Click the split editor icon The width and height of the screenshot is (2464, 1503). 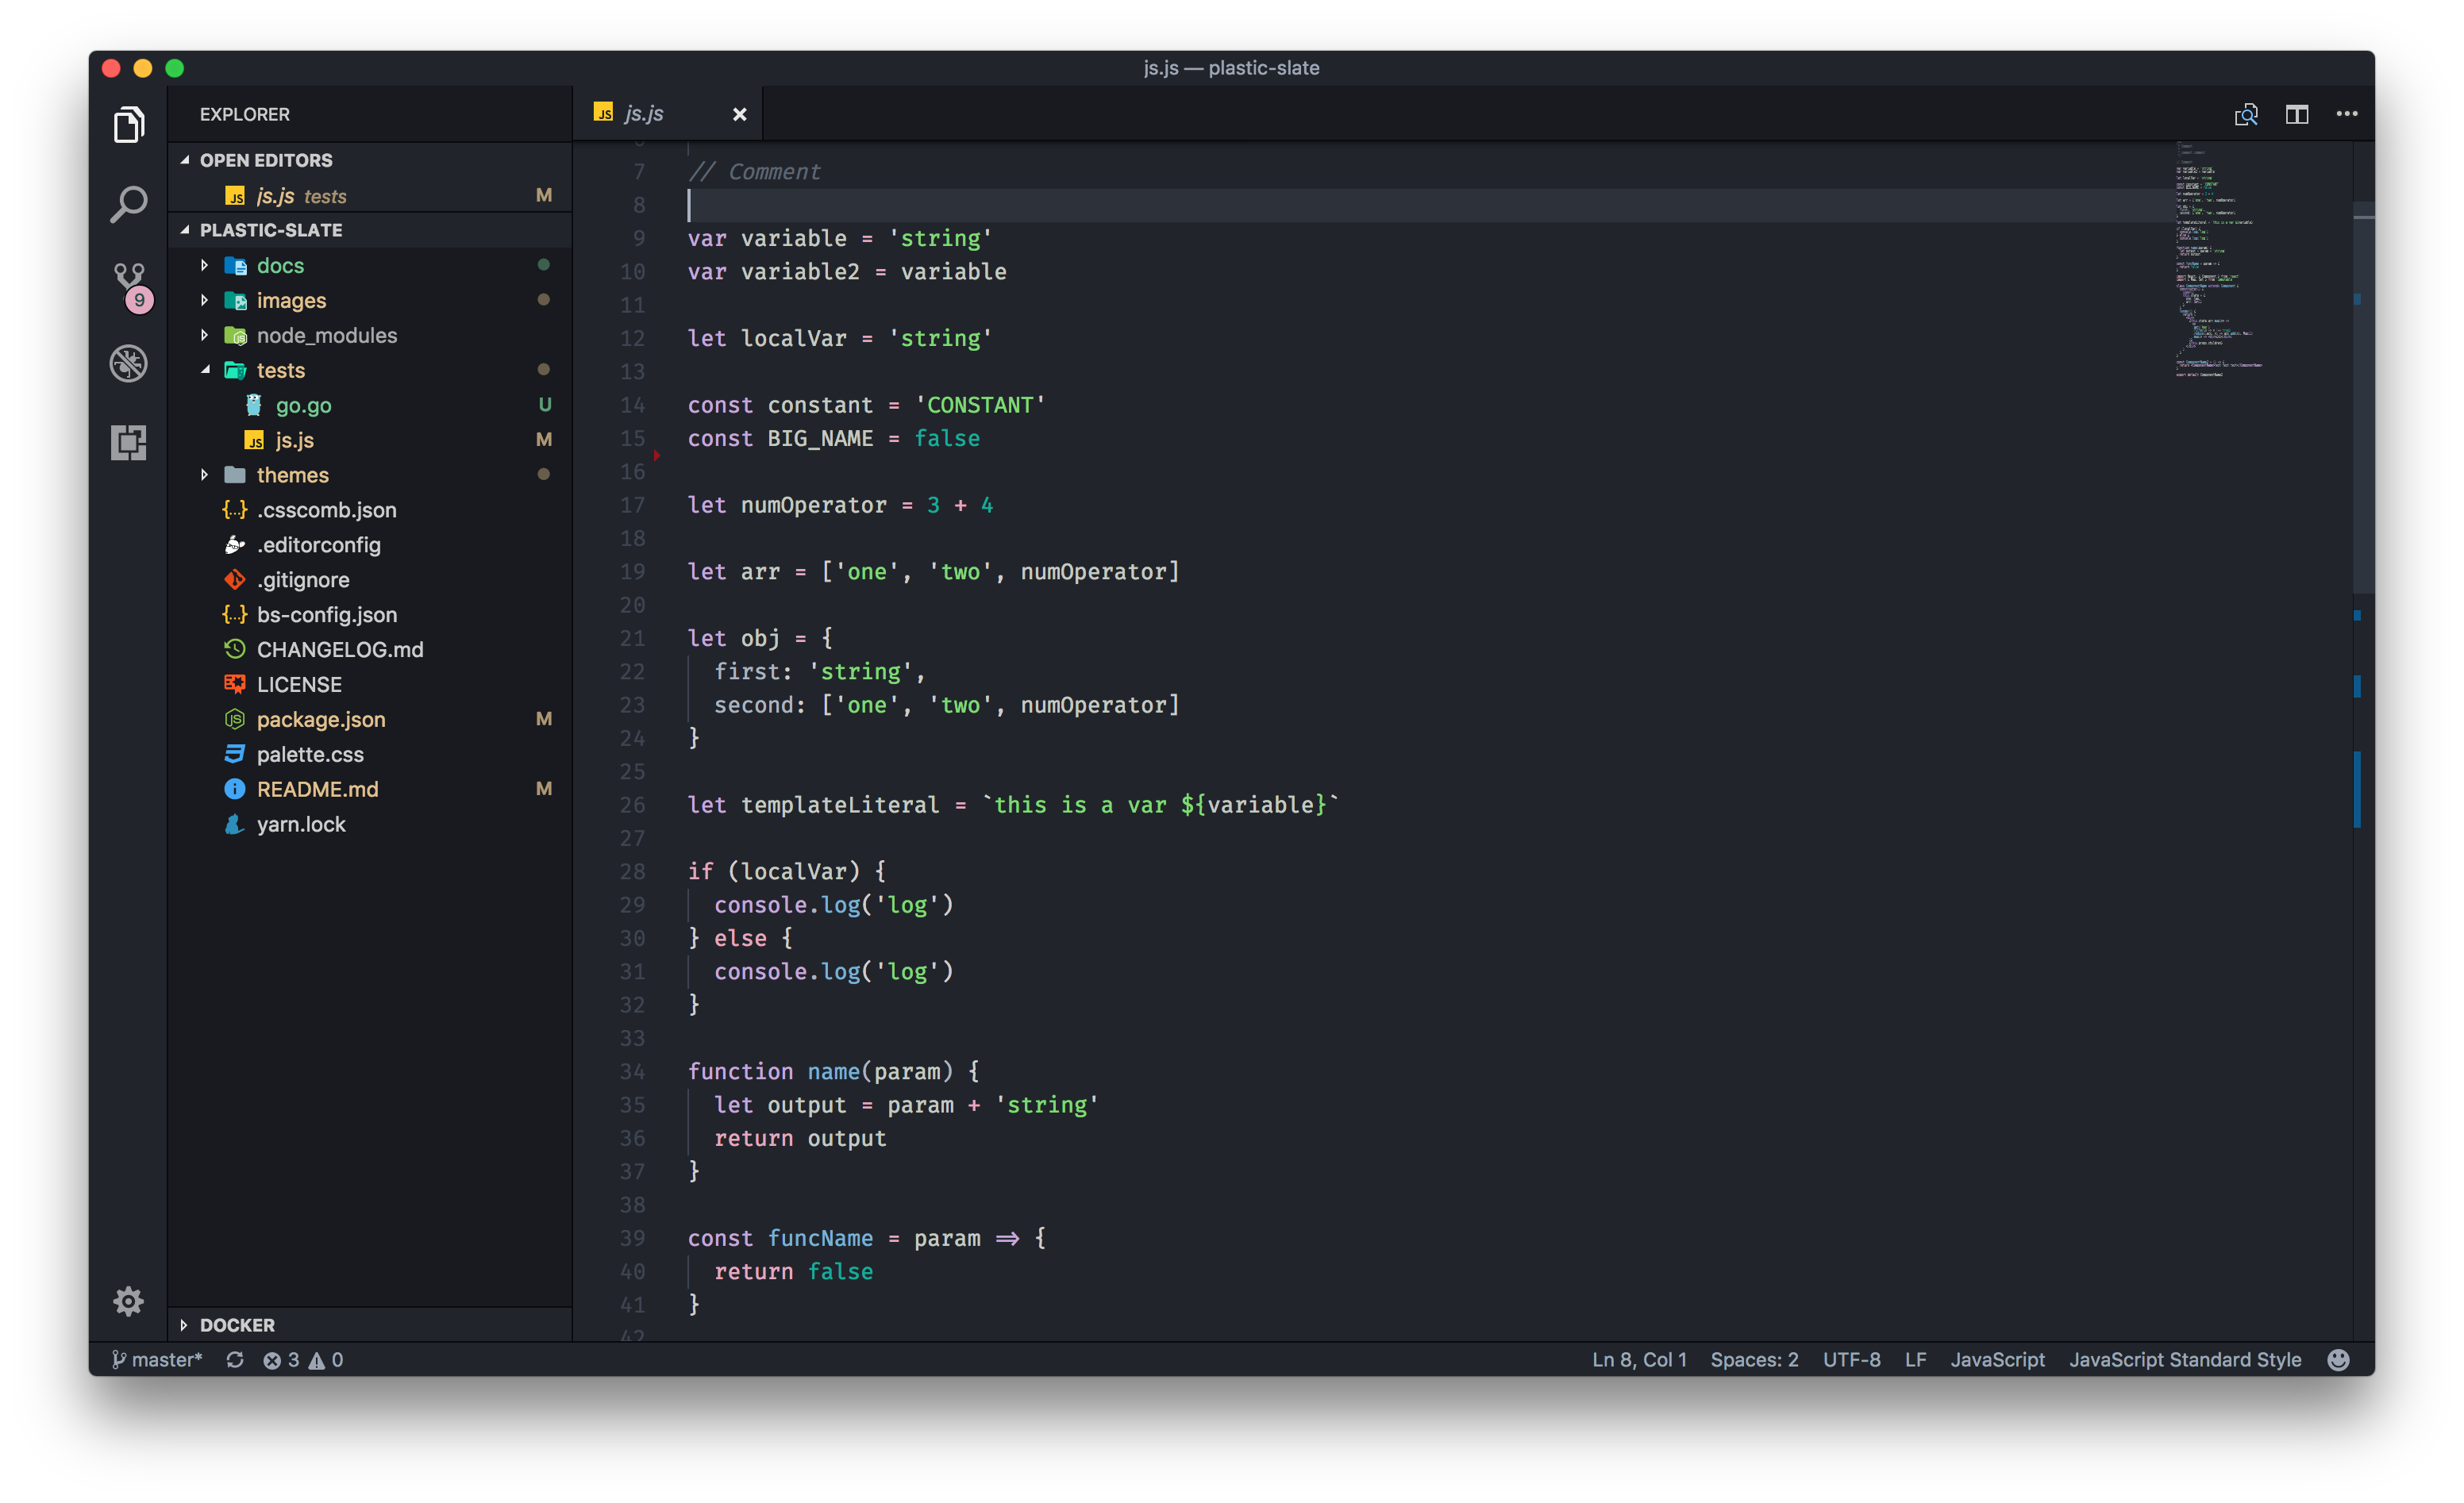tap(2296, 114)
